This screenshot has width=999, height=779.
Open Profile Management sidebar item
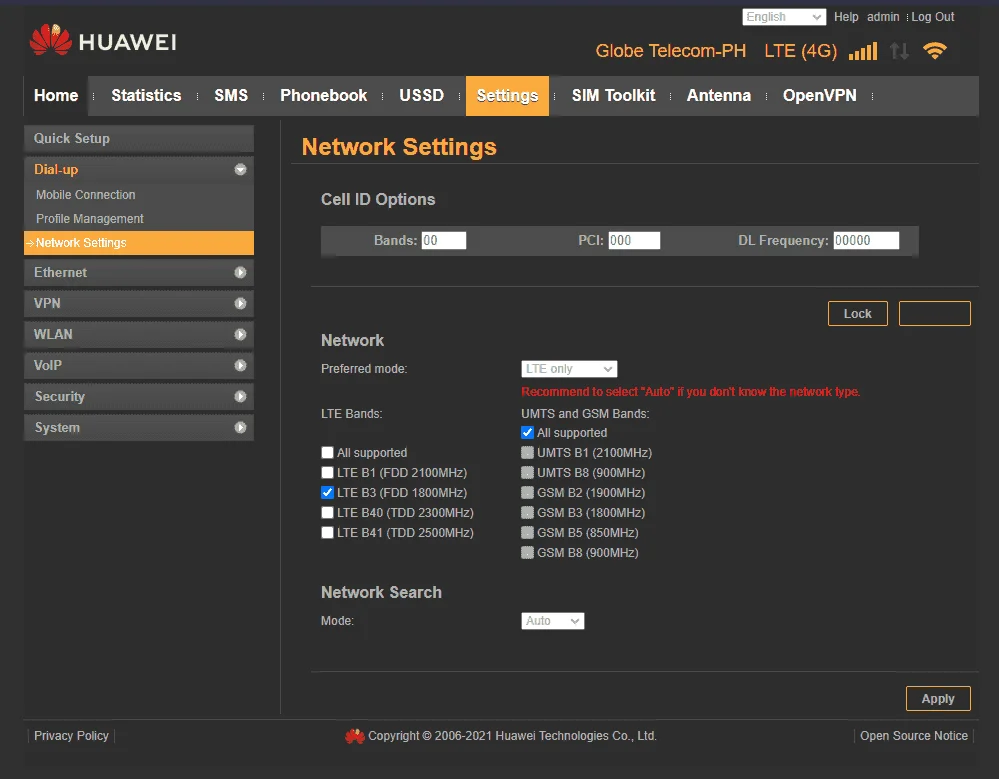(x=90, y=218)
